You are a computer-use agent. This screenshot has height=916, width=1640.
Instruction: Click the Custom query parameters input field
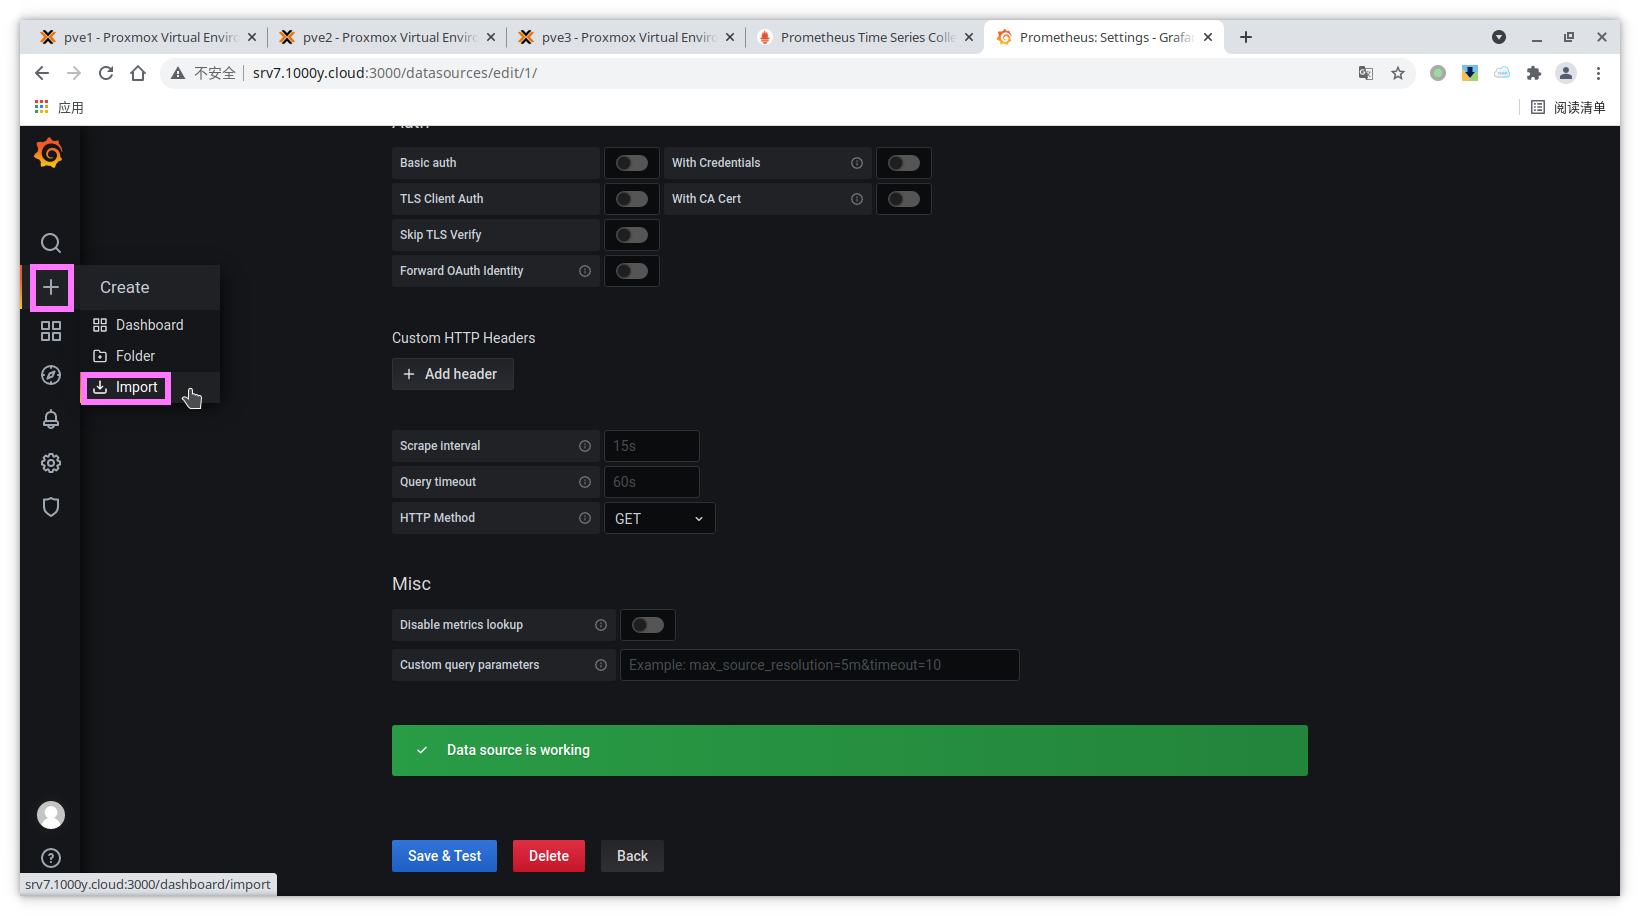[x=819, y=665]
